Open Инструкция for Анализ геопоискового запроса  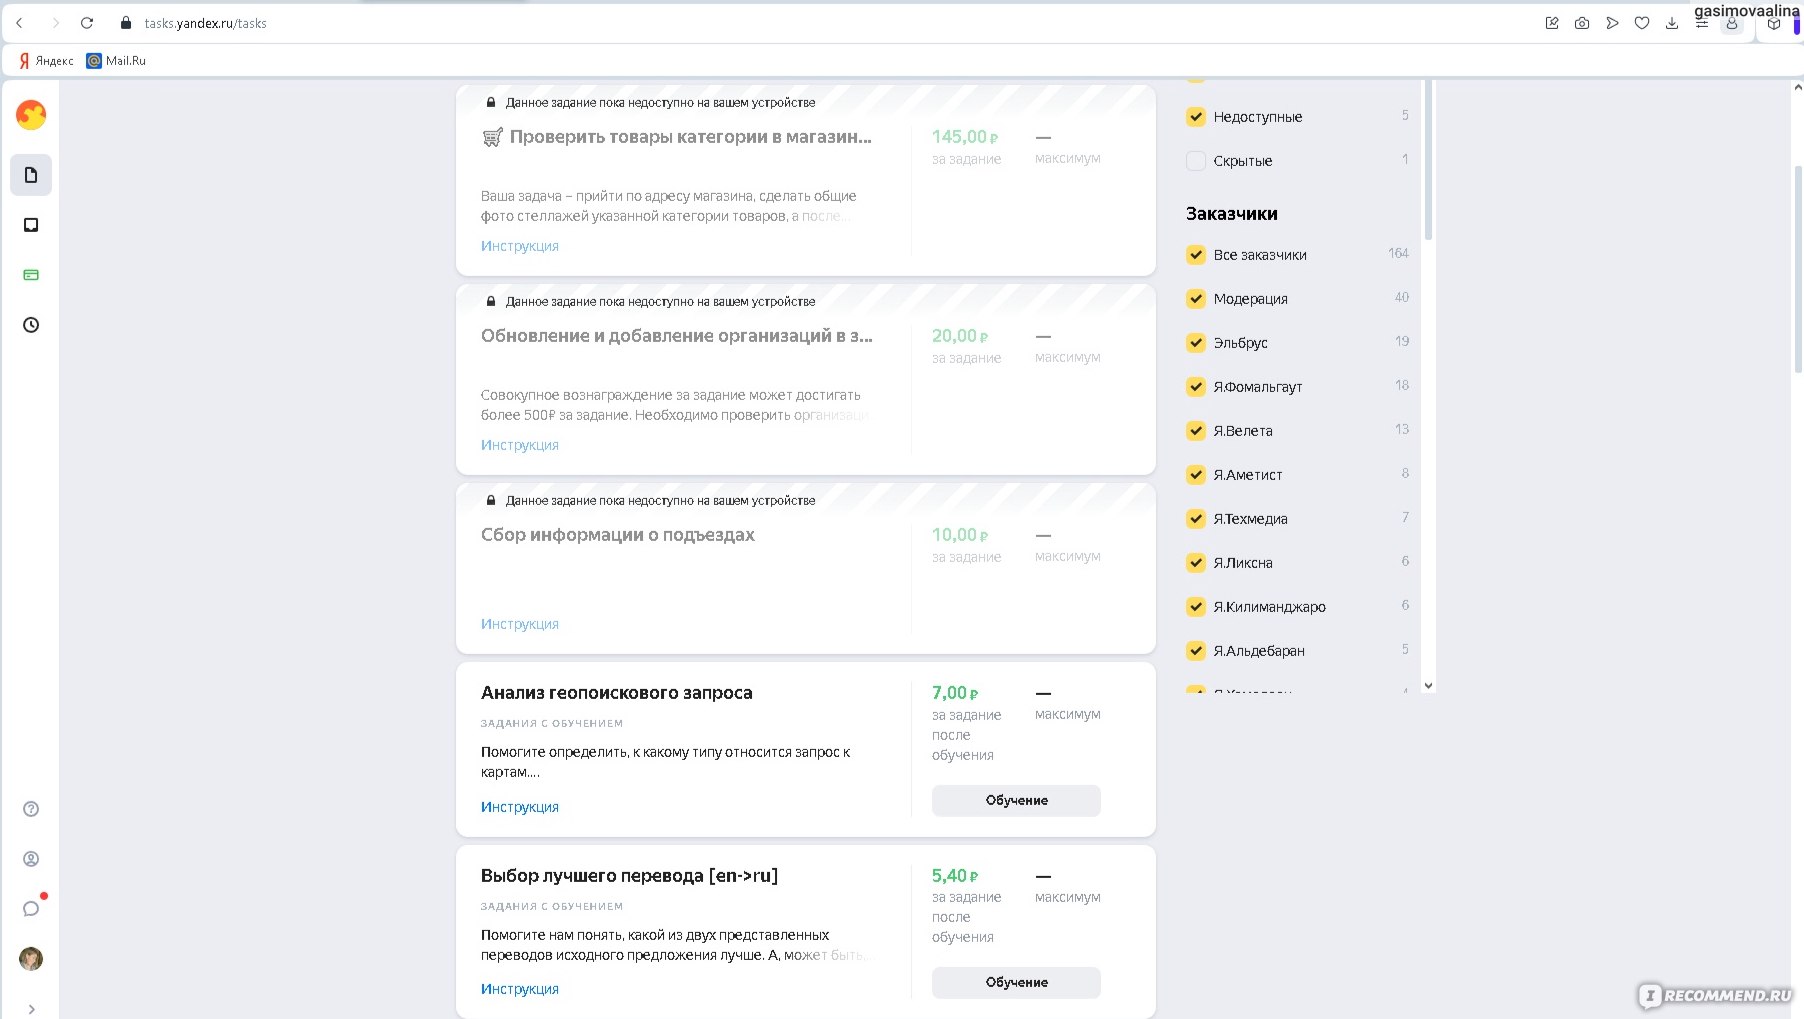[520, 807]
